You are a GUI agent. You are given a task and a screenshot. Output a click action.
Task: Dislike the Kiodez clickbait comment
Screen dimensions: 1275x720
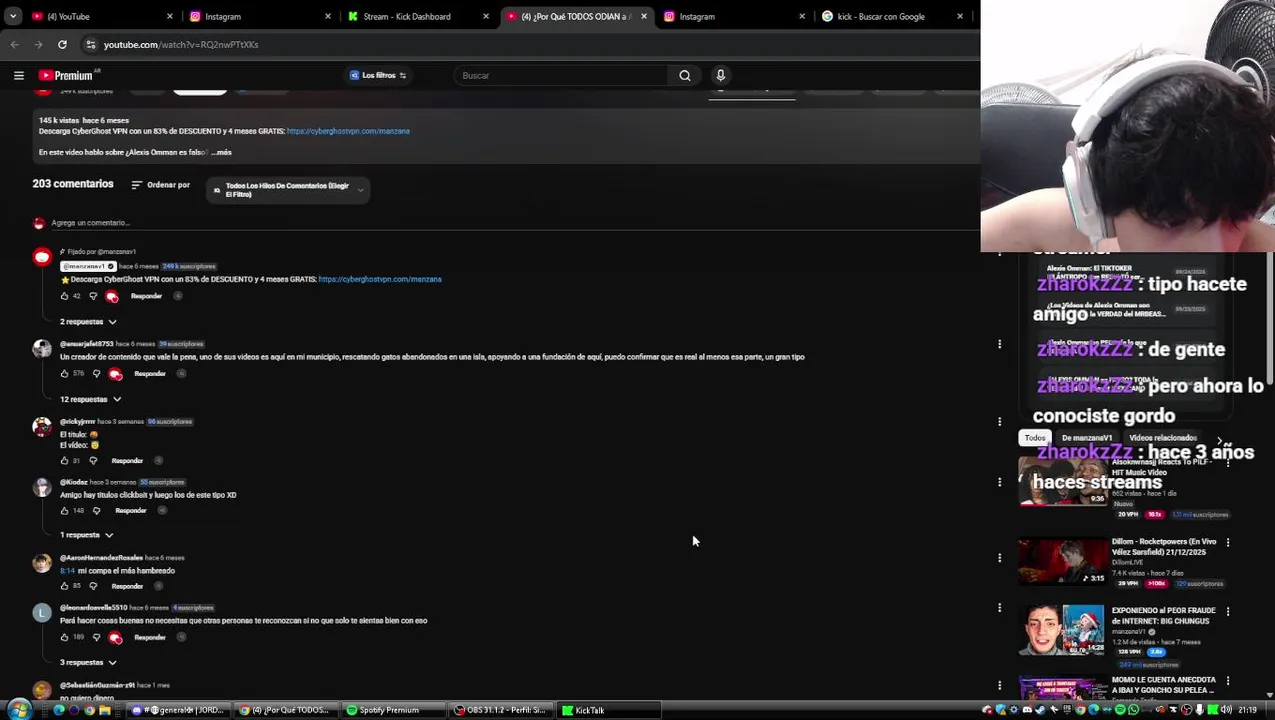[x=96, y=511]
